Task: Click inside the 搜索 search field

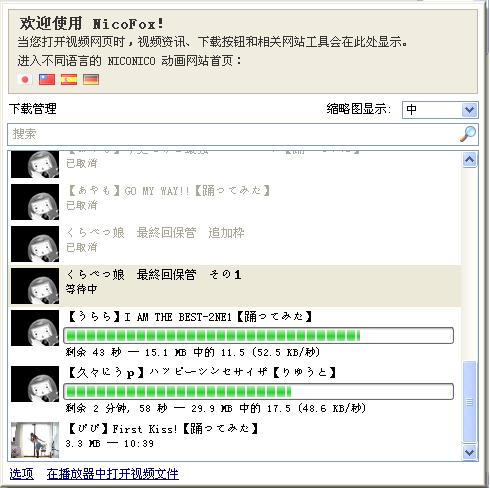Action: point(233,134)
